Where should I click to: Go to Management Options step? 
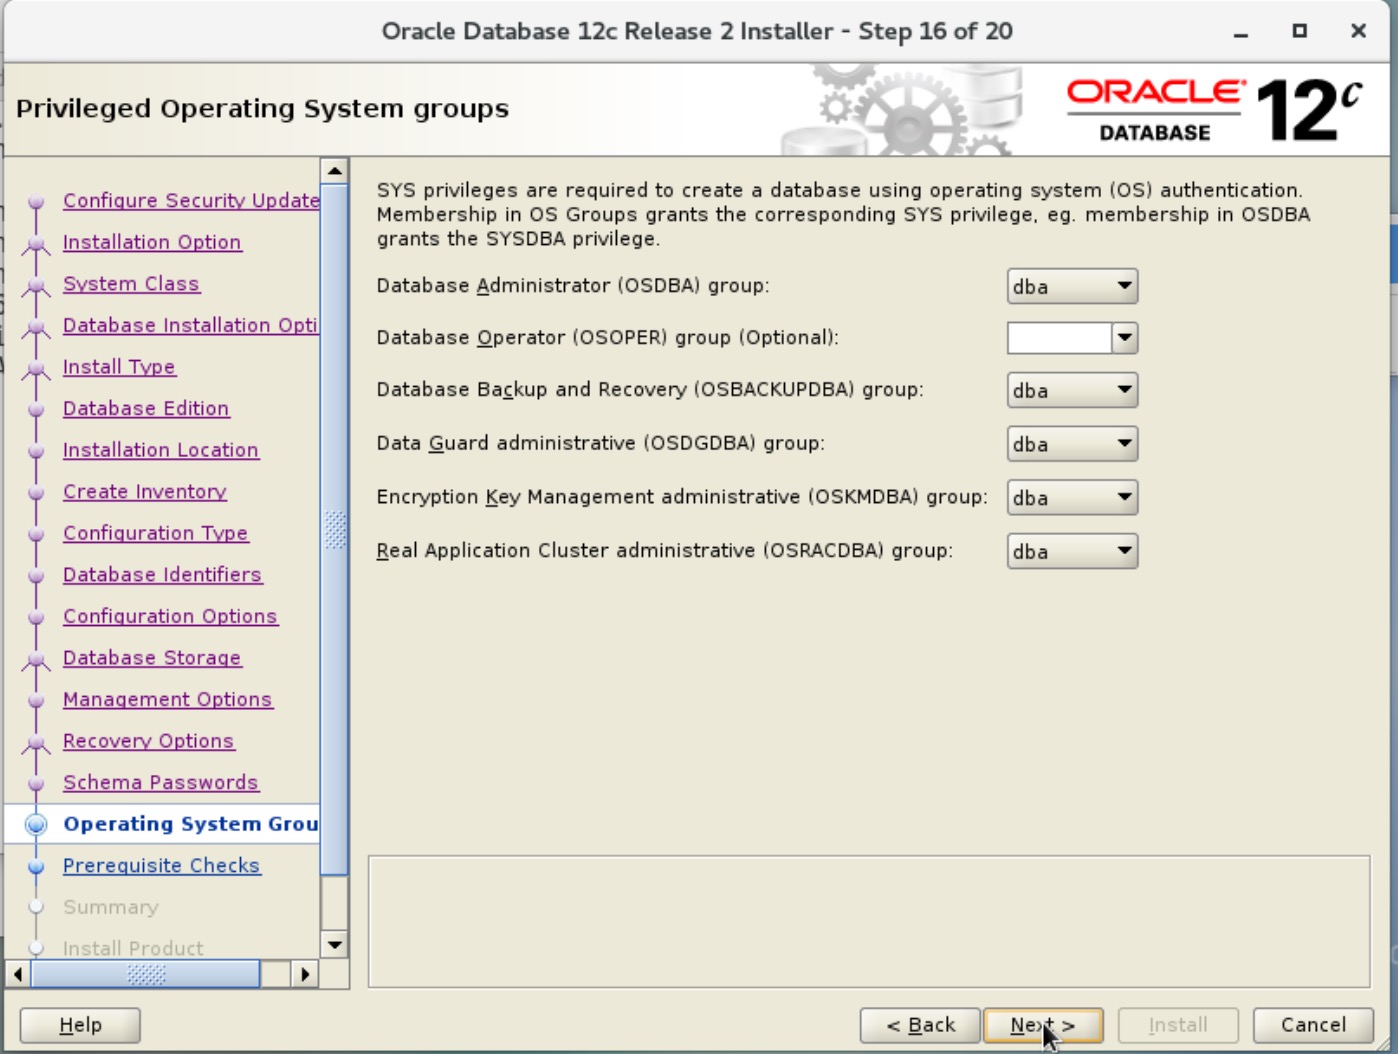pos(168,699)
